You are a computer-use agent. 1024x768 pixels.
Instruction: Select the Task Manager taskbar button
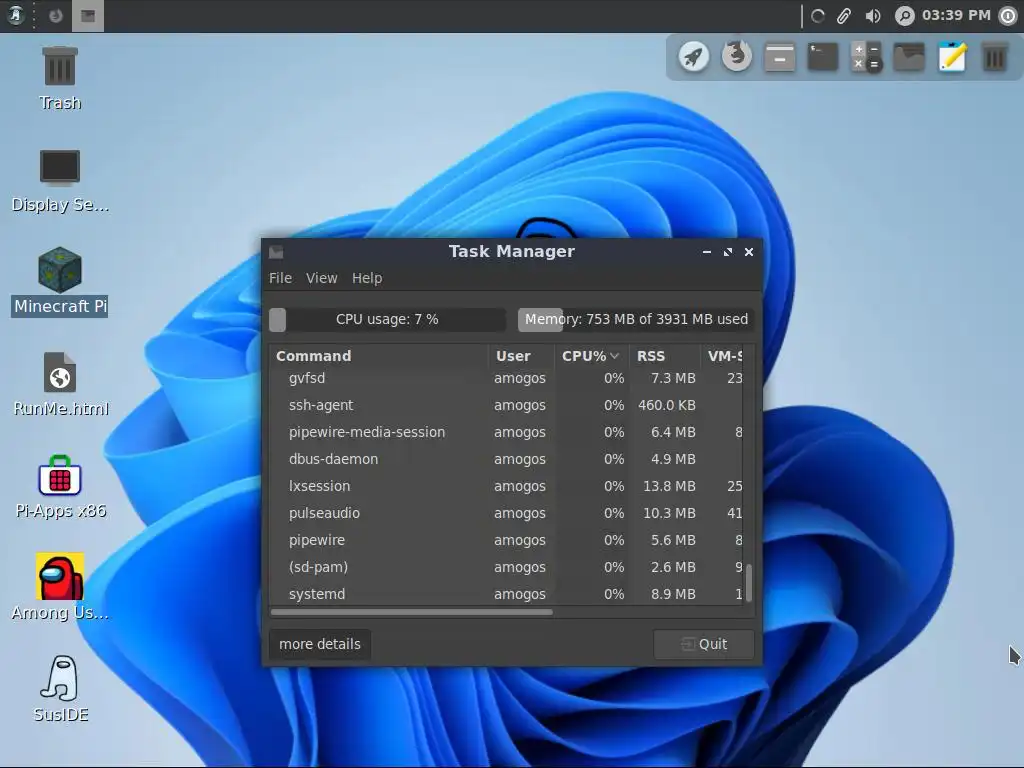(x=88, y=16)
